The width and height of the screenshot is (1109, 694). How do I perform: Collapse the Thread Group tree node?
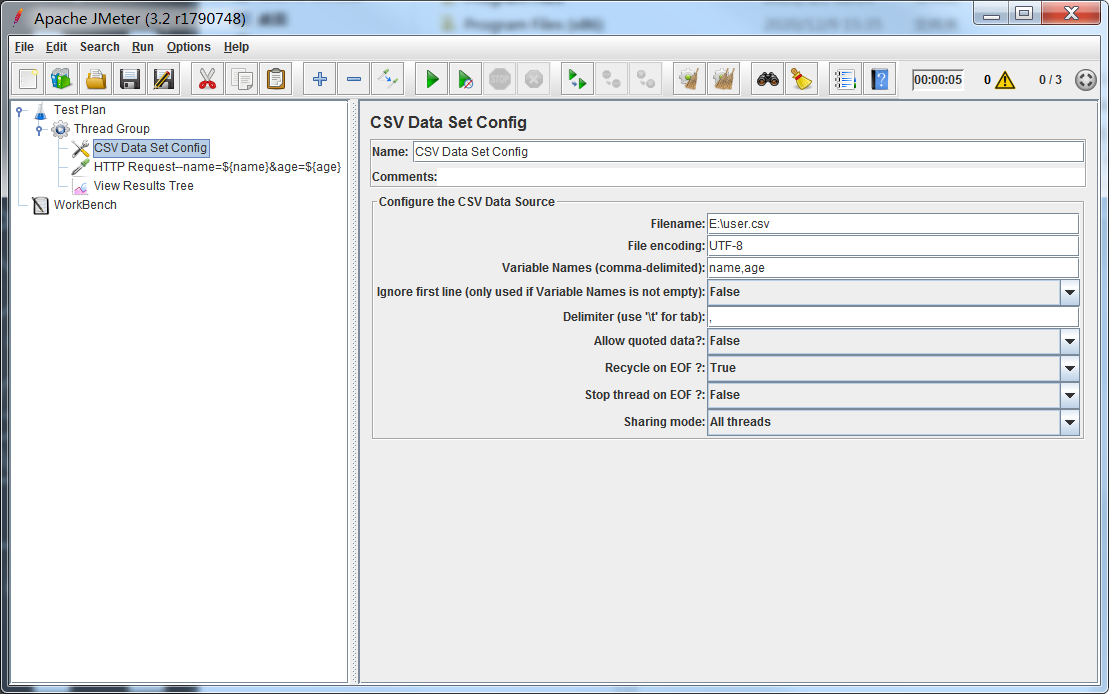coord(40,129)
